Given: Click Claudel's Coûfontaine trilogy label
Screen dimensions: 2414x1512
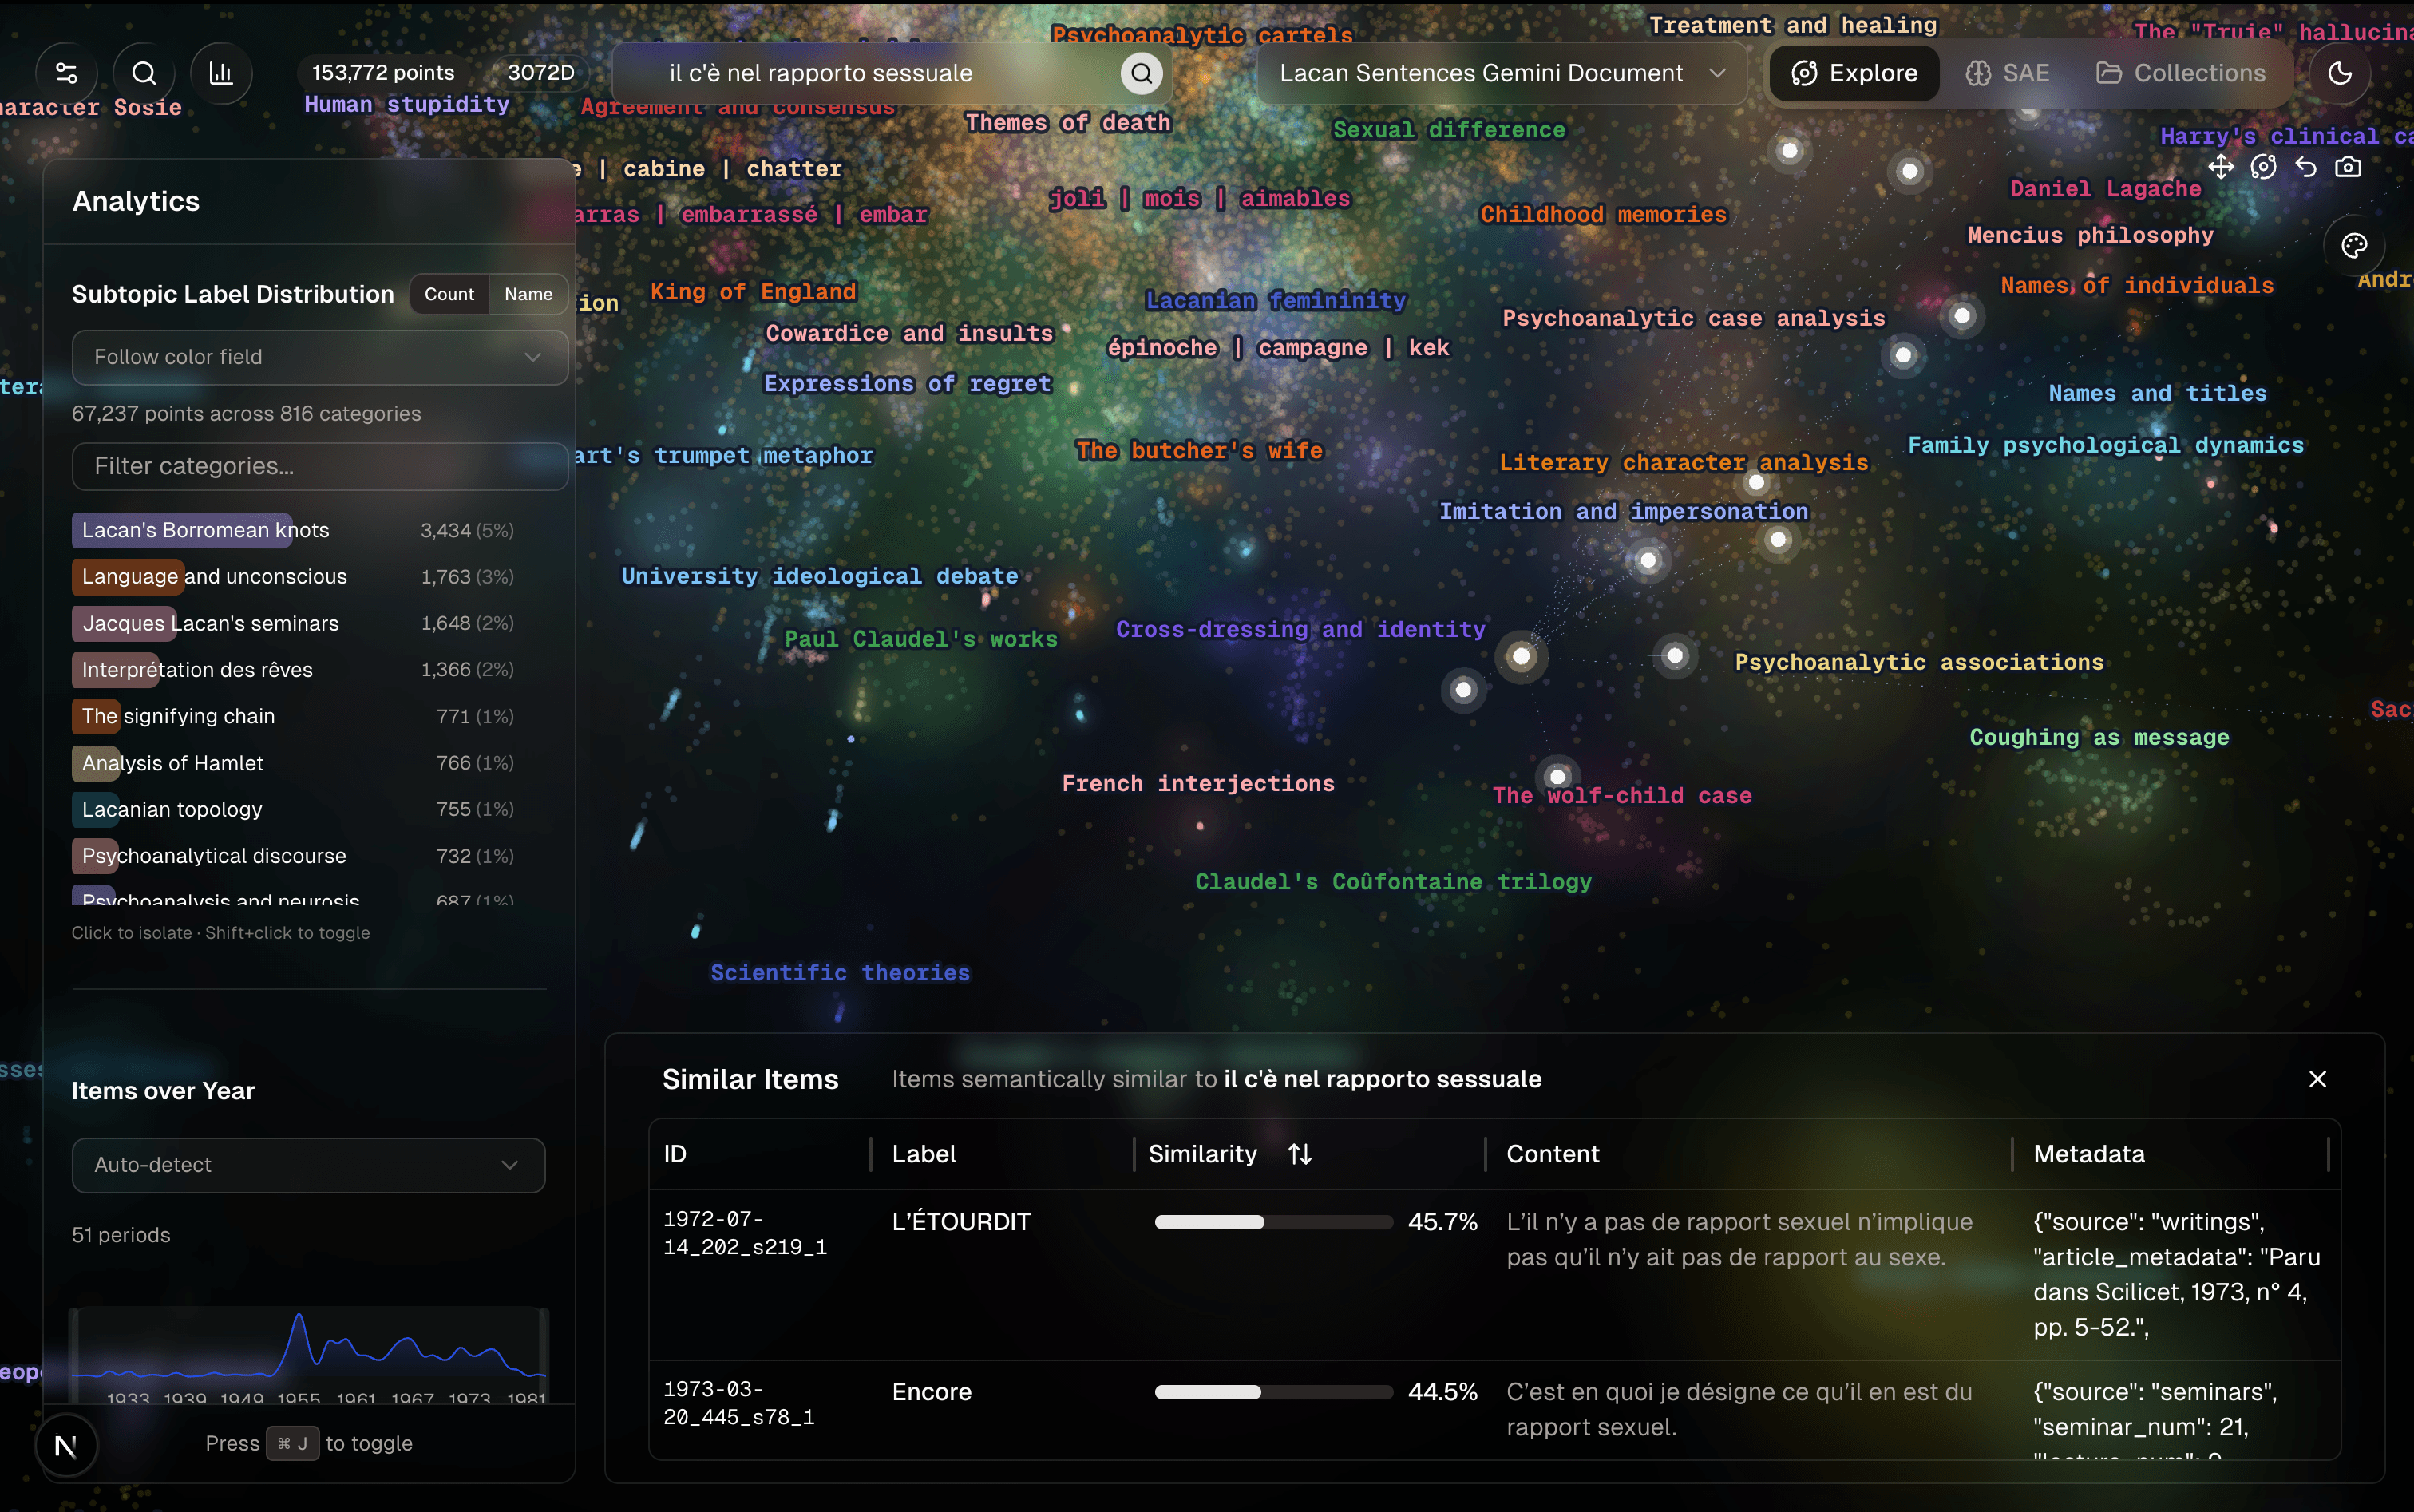Looking at the screenshot, I should coord(1393,882).
